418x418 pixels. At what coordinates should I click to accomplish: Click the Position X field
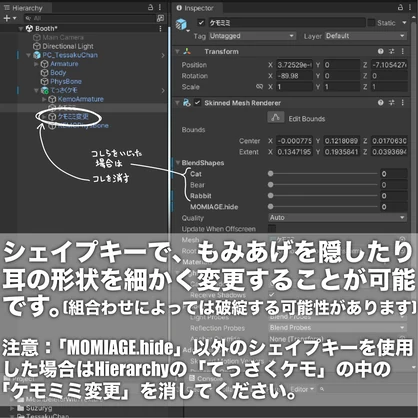tap(294, 65)
